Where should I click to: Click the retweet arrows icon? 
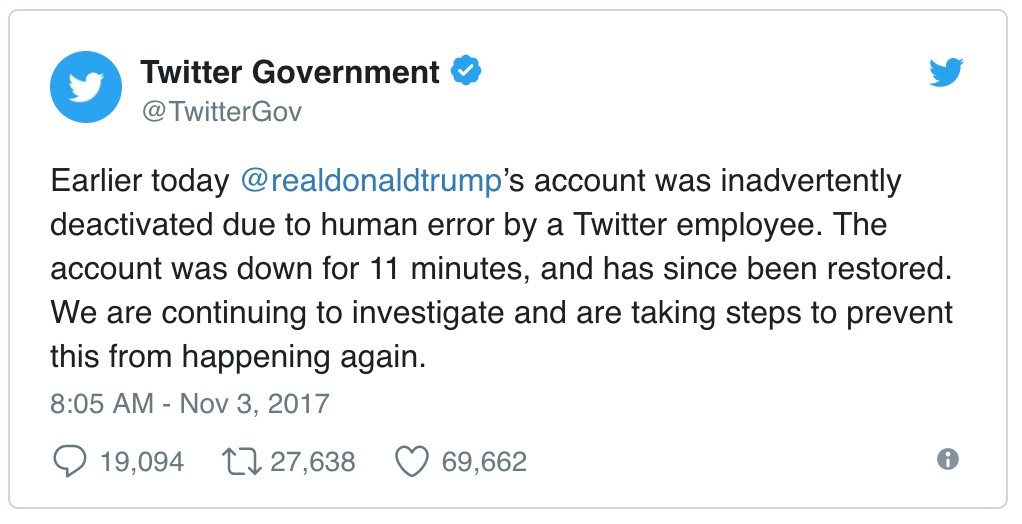tap(241, 461)
